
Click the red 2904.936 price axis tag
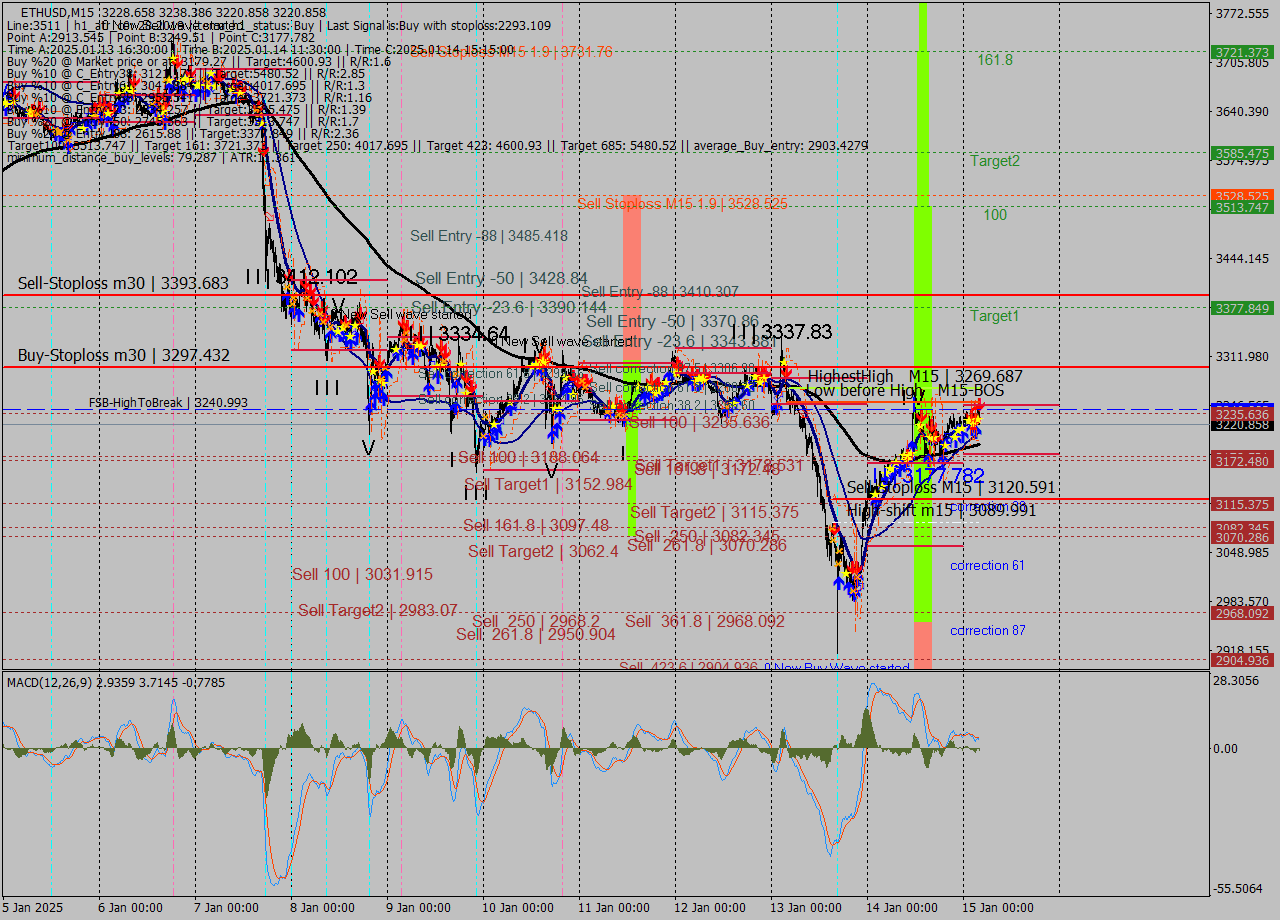click(x=1241, y=660)
